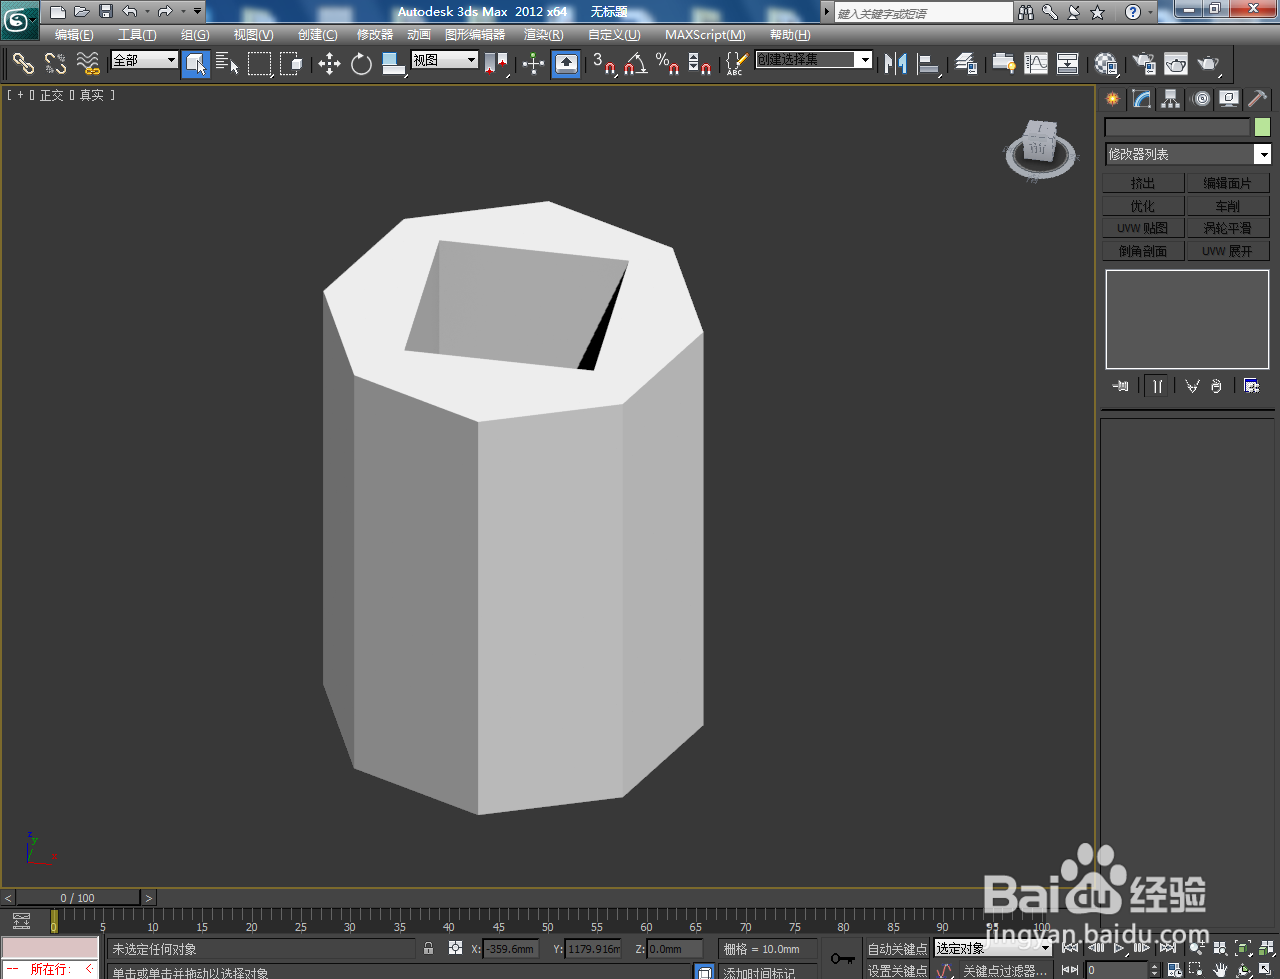Open the 渲染(R) menu
The height and width of the screenshot is (979, 1280).
point(543,35)
